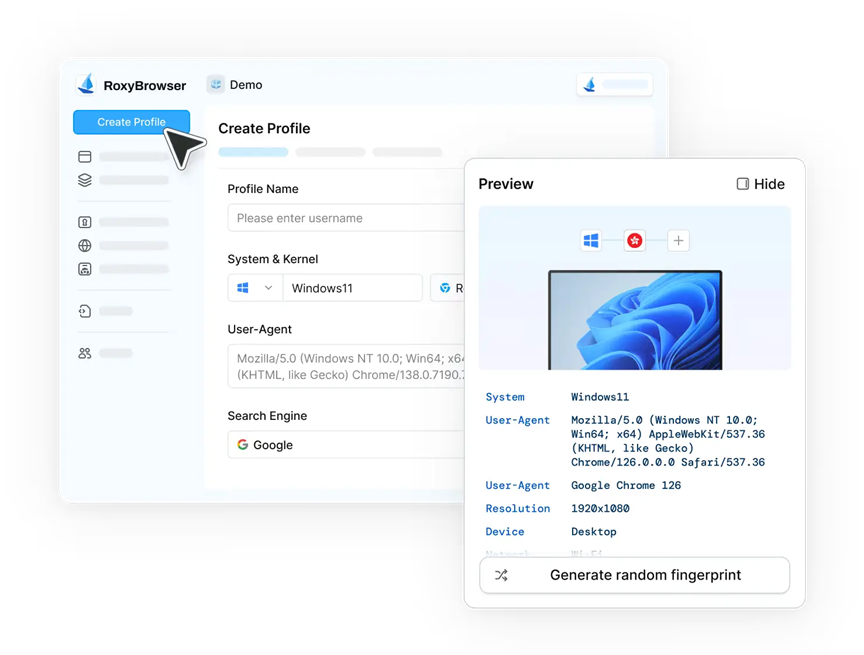The image size is (864, 655).
Task: Switch to the Demo tab
Action: coord(235,85)
